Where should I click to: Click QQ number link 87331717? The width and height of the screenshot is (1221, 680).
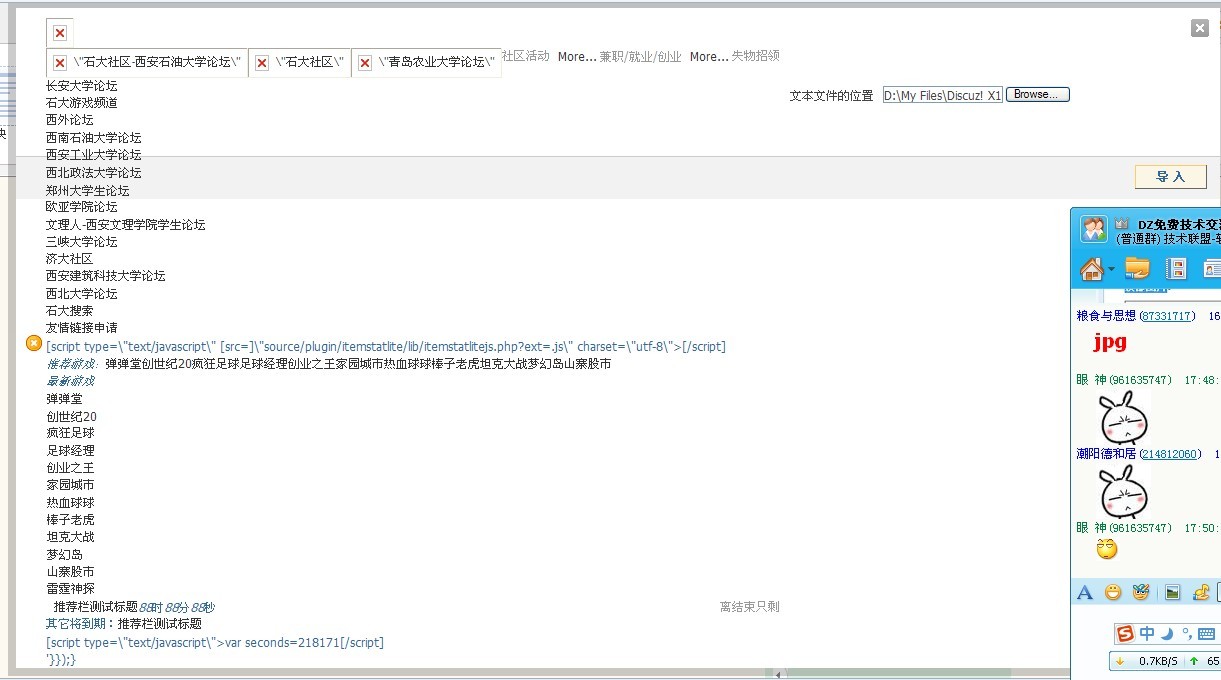pos(1167,316)
